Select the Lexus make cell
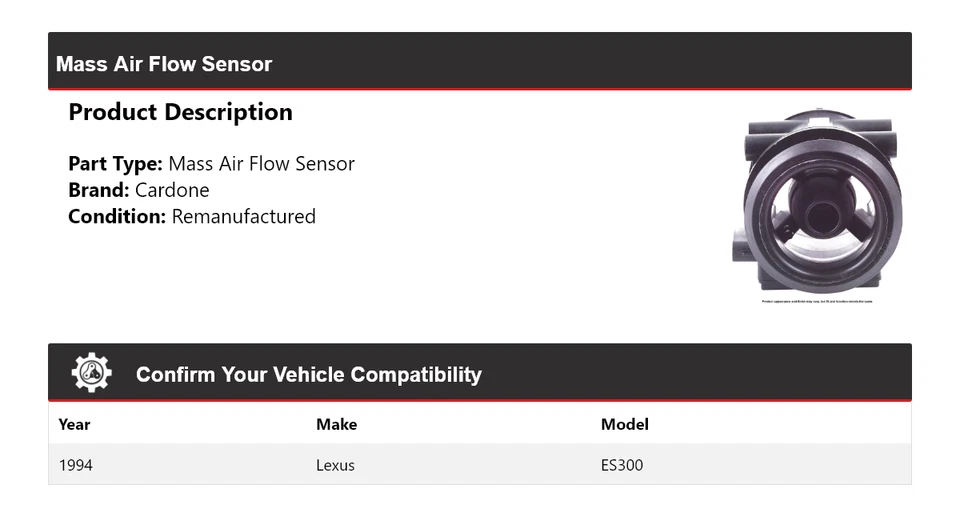960x517 pixels. click(x=335, y=465)
